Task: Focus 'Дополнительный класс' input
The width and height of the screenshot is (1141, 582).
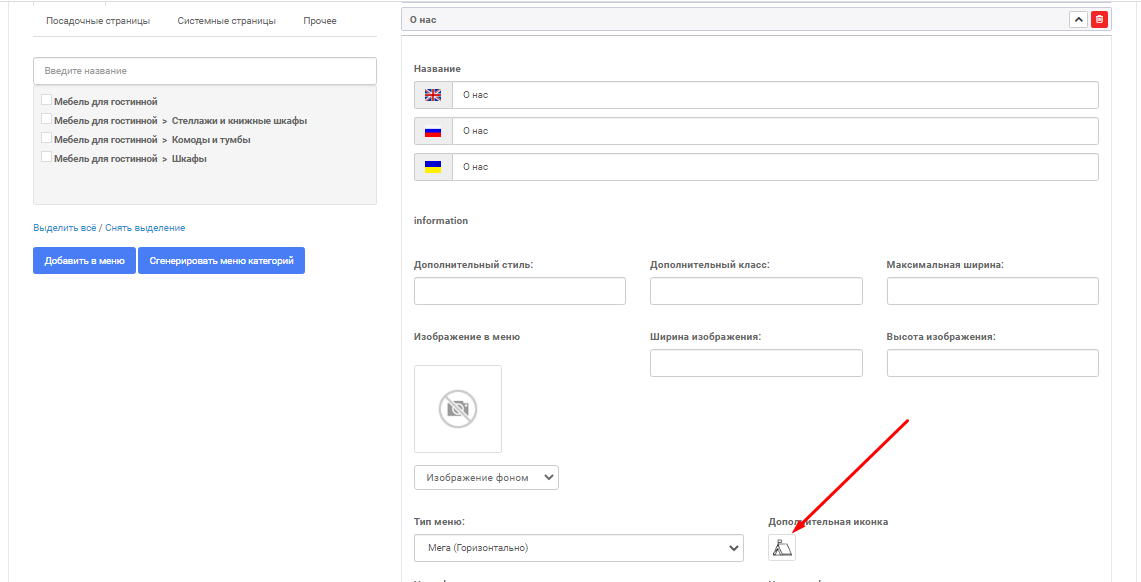Action: [756, 291]
